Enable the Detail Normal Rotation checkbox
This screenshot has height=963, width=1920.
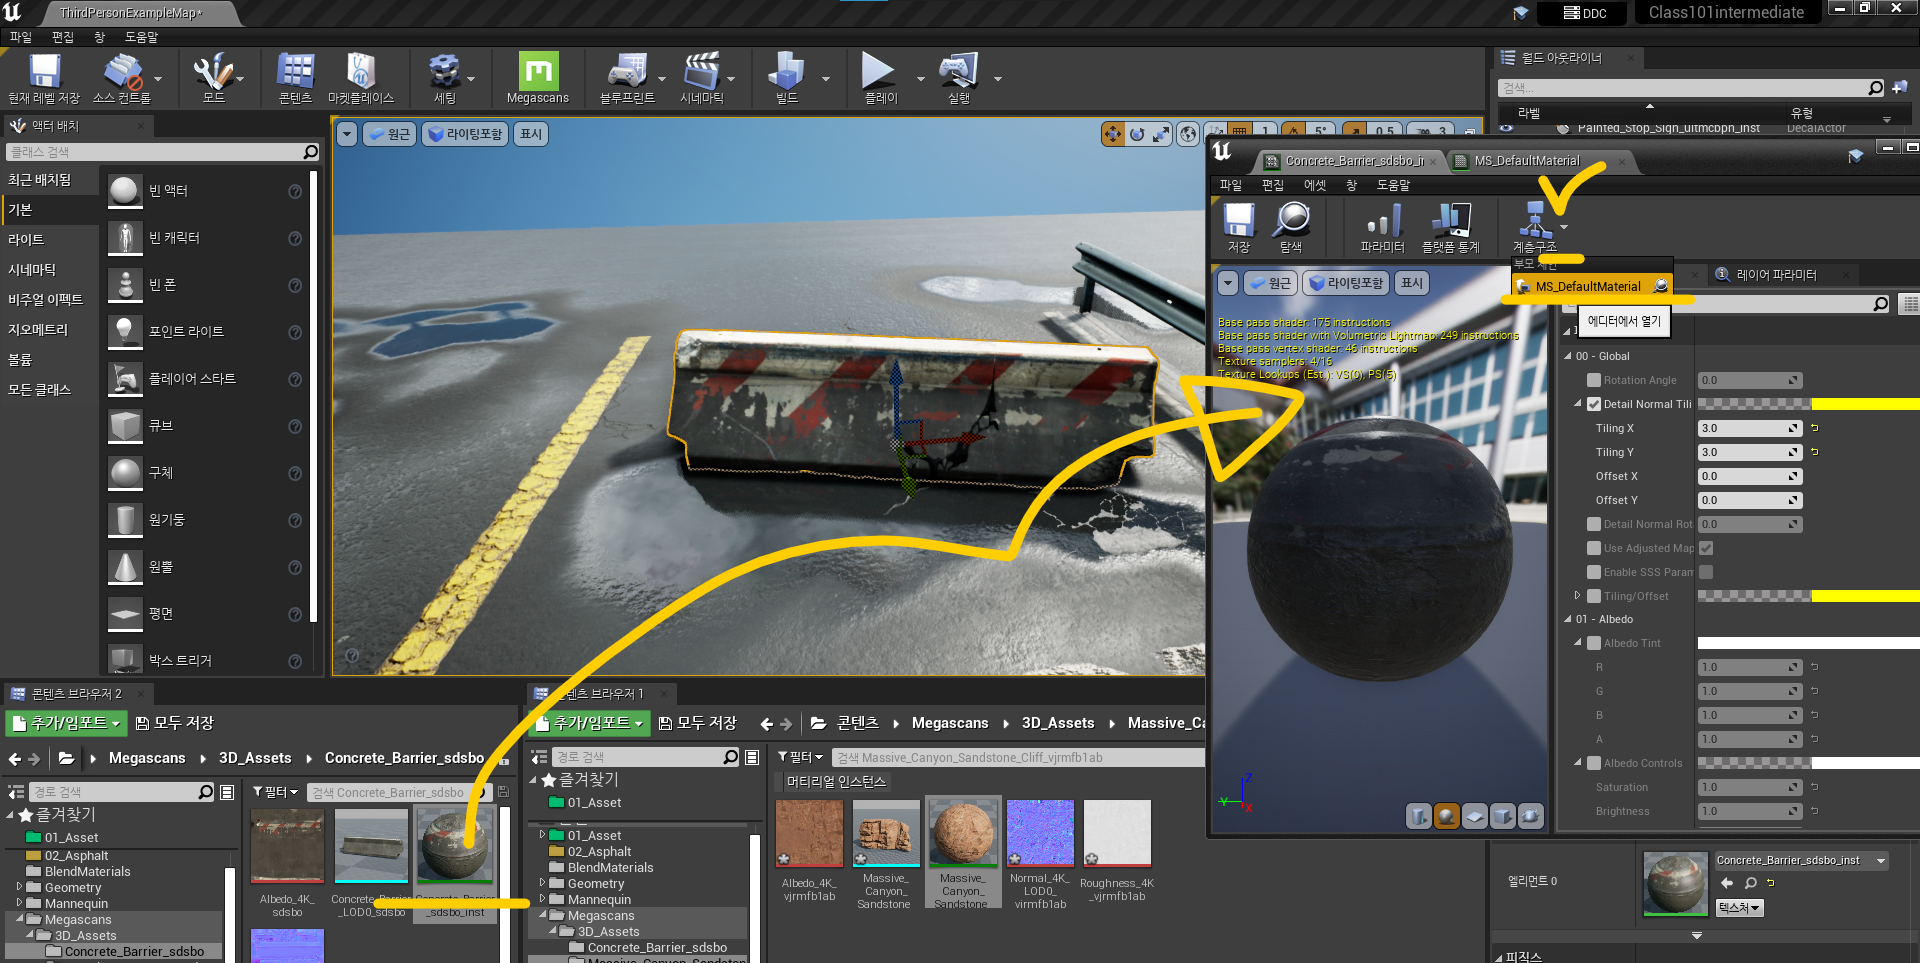pos(1594,524)
